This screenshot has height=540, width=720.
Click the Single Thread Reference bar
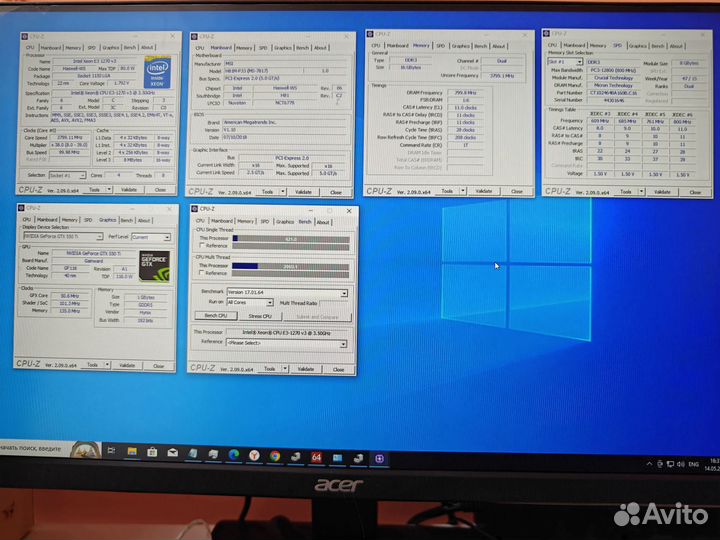click(x=291, y=247)
